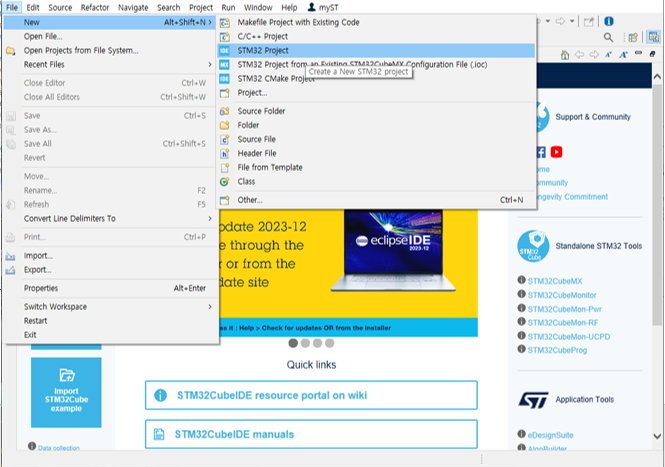Open the Facebook icon under Support & Community
Viewport: 665px width, 467px height.
(541, 152)
